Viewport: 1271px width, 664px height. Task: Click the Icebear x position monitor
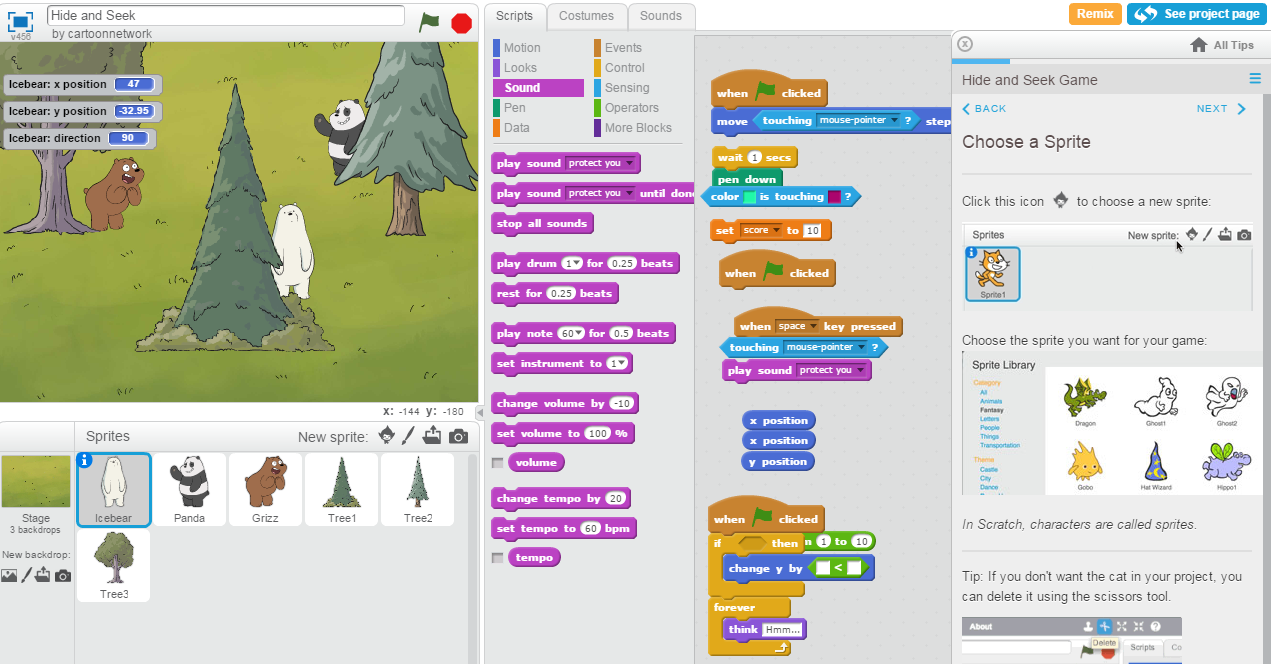tap(82, 84)
